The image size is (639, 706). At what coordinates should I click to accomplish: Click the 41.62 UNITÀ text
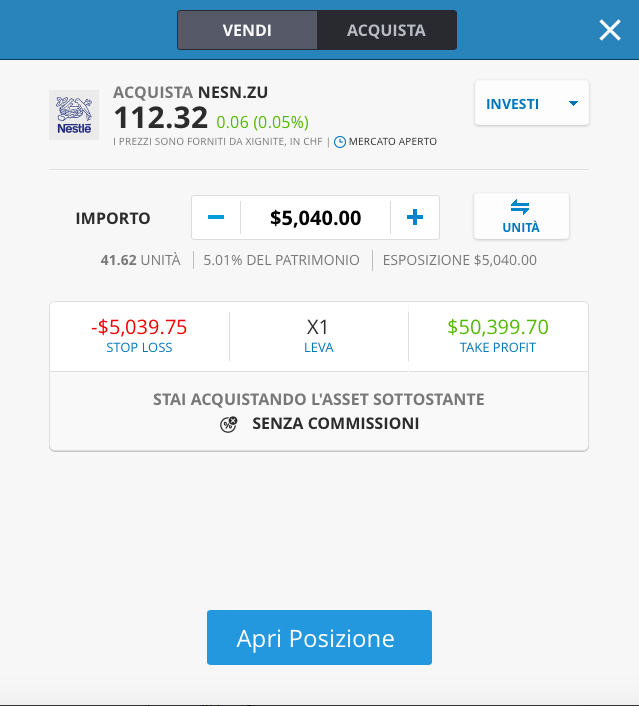click(140, 260)
